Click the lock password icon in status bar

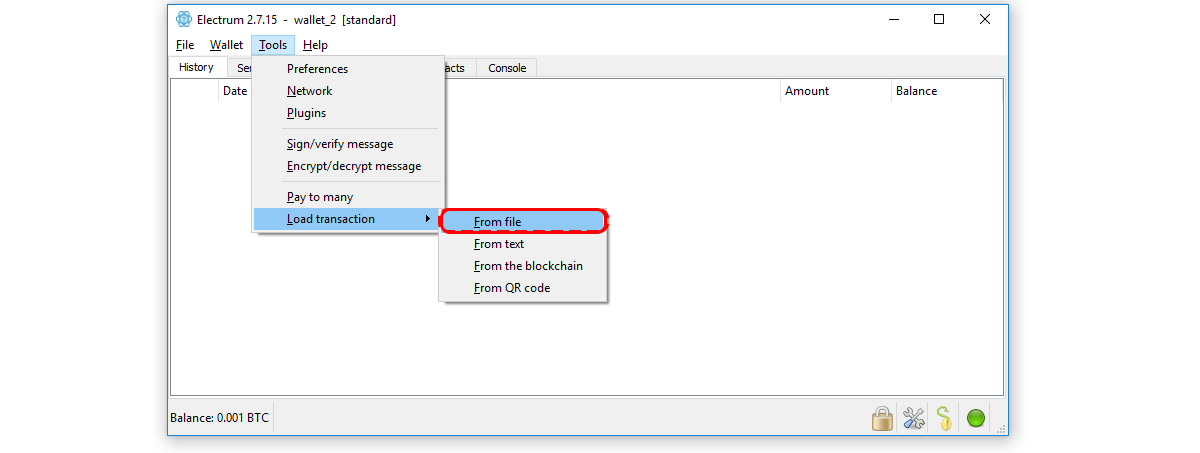coord(882,419)
